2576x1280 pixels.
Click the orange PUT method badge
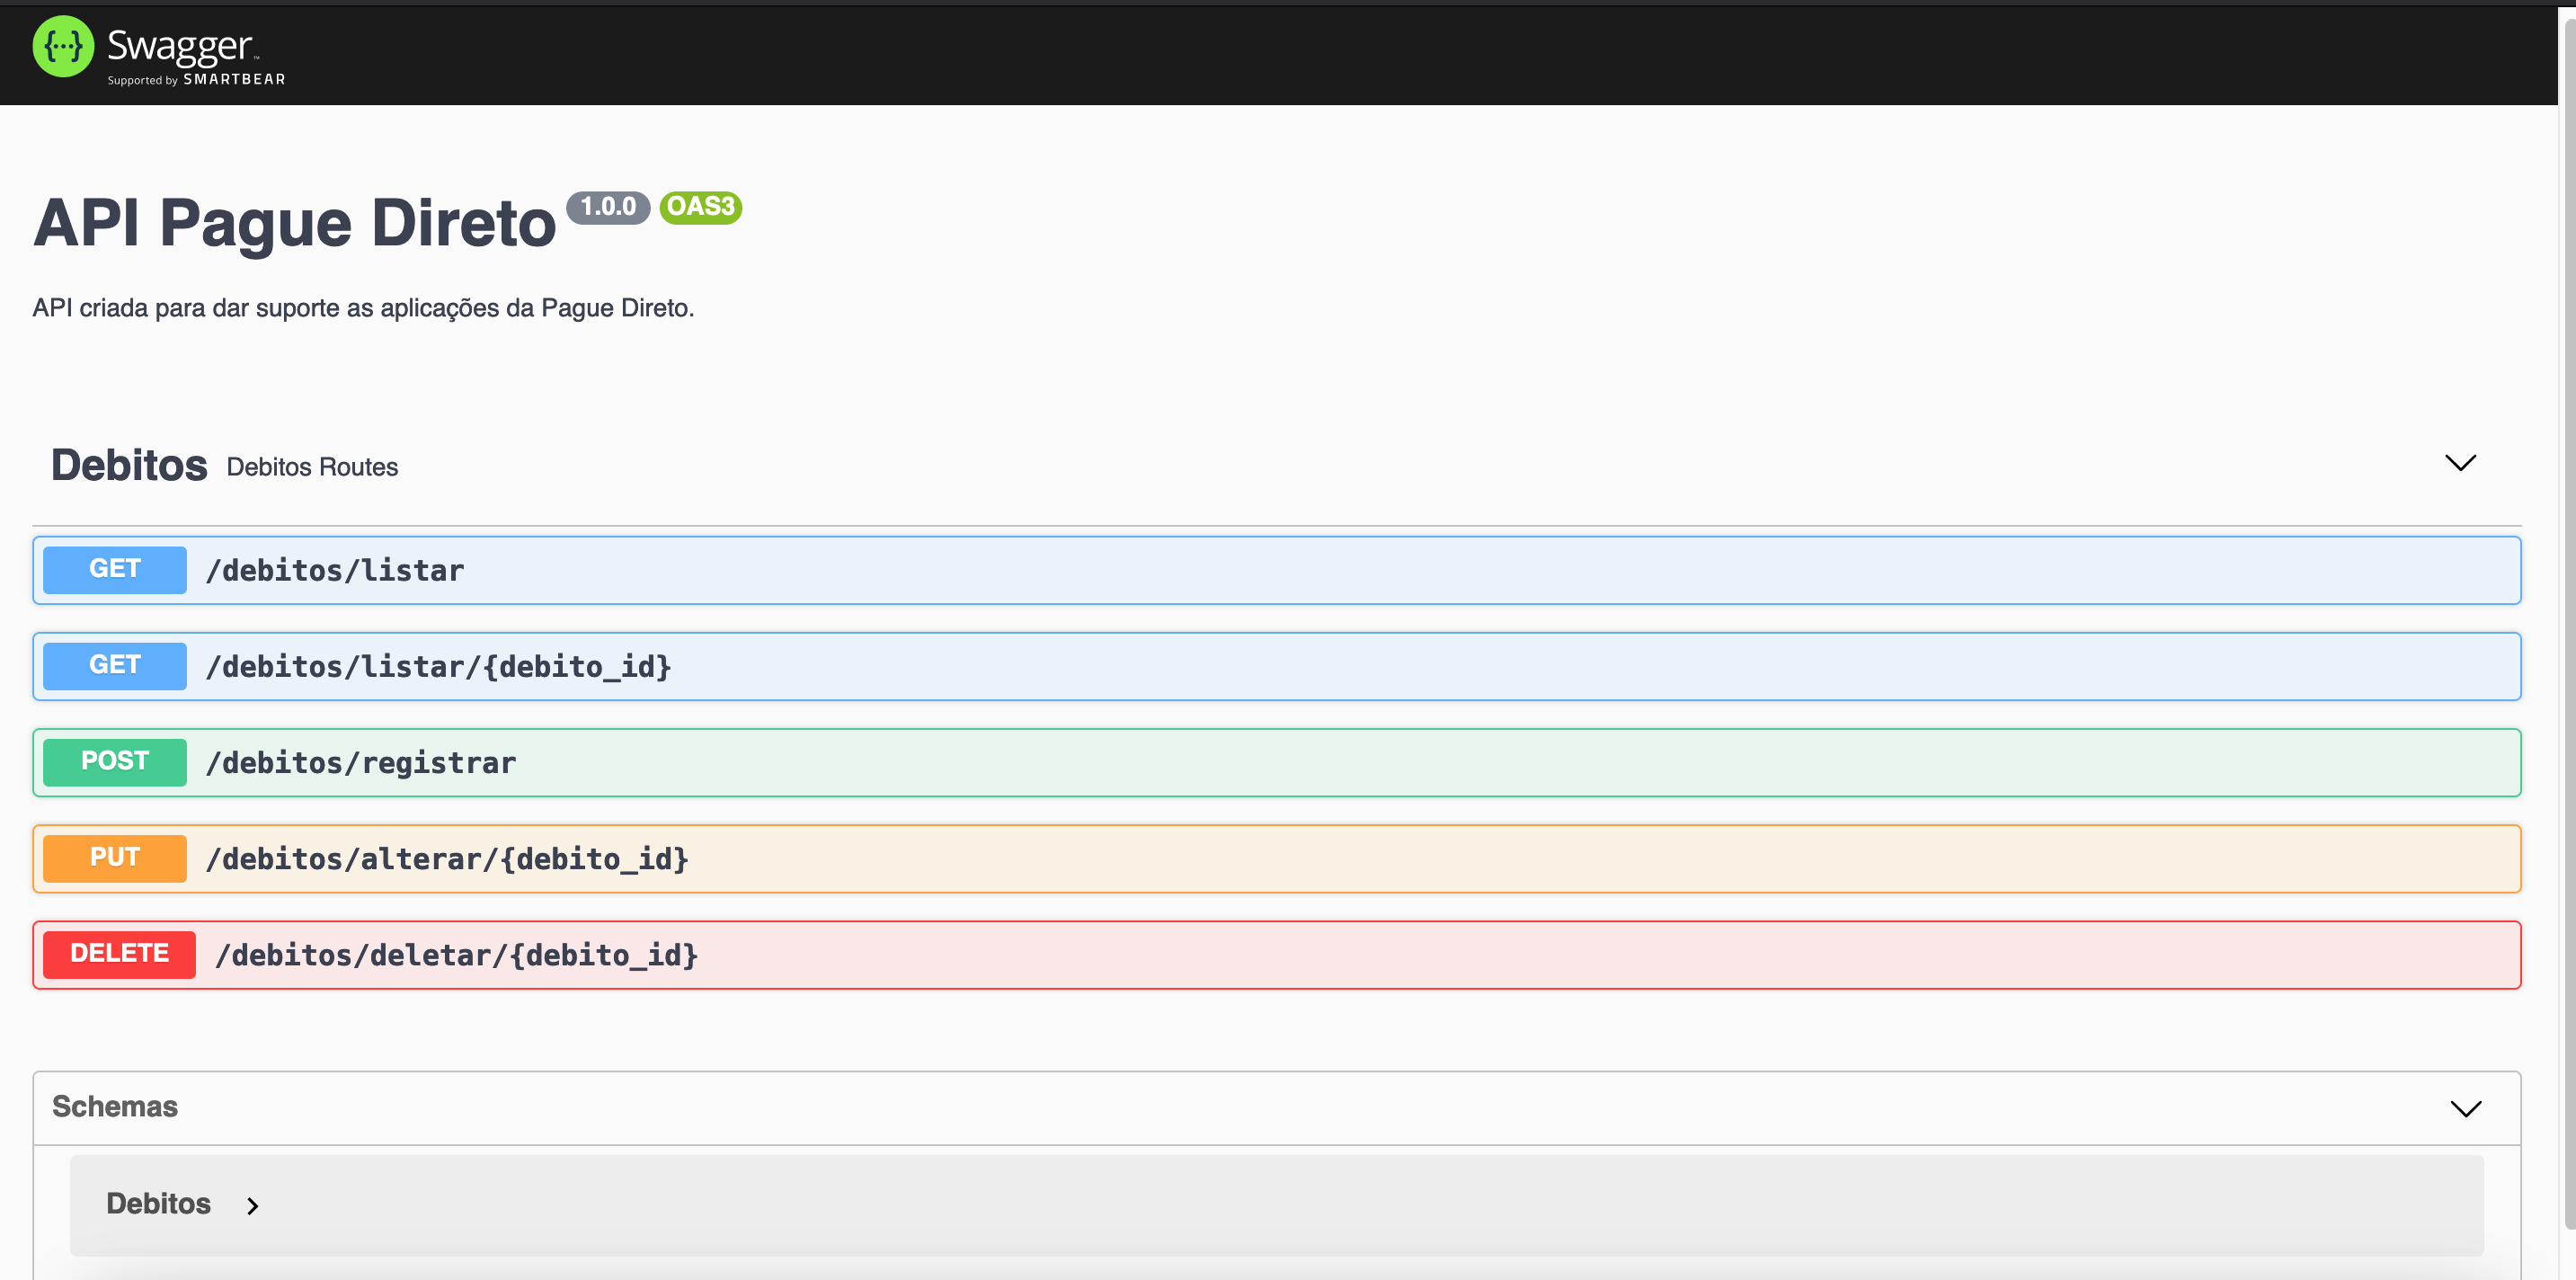(115, 858)
